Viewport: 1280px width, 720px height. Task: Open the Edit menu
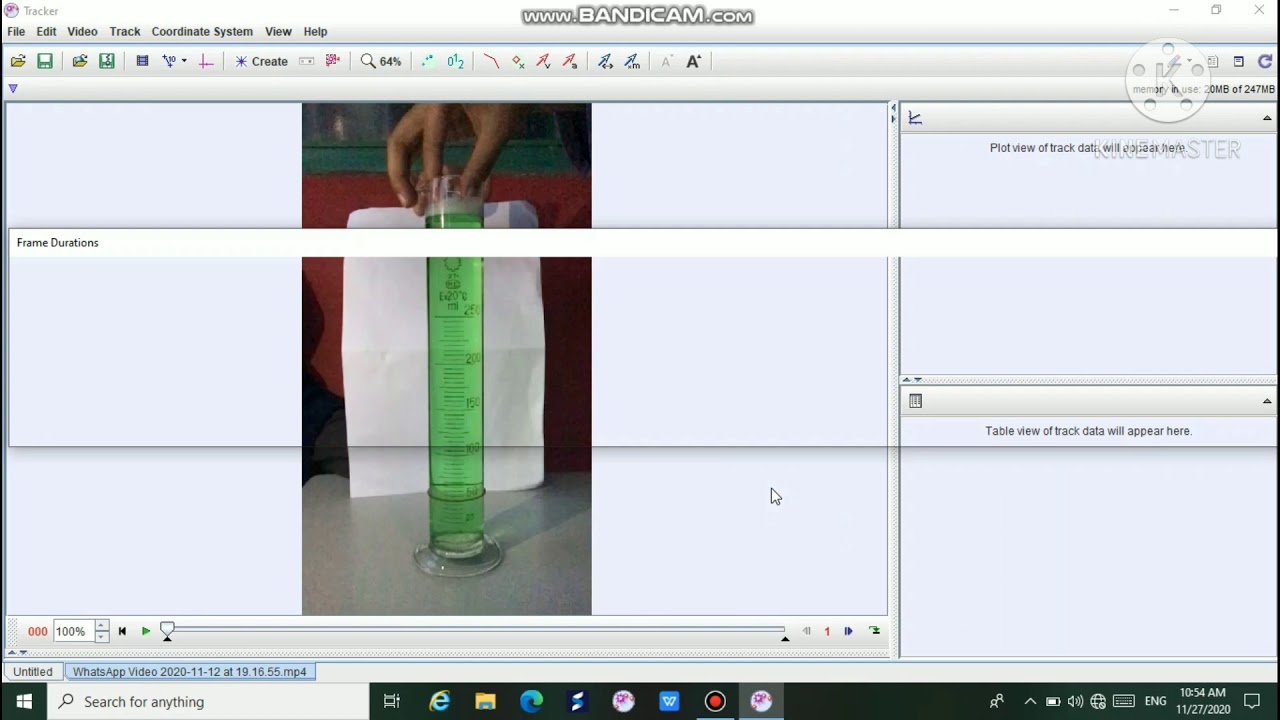point(47,31)
